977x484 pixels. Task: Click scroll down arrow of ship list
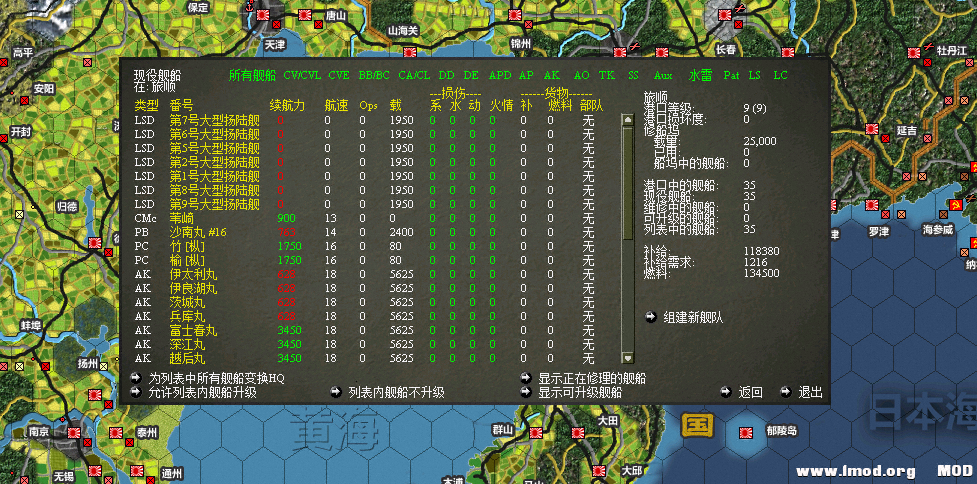(627, 358)
